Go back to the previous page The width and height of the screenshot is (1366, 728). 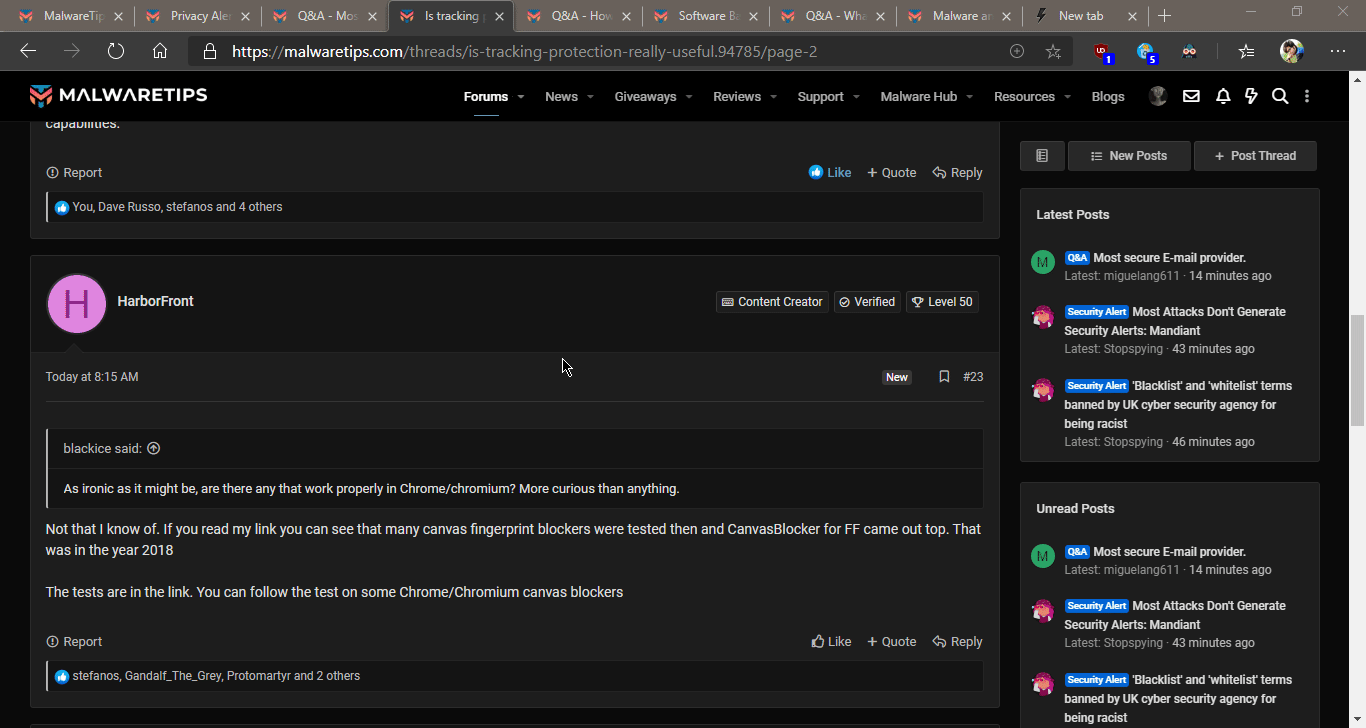click(28, 51)
